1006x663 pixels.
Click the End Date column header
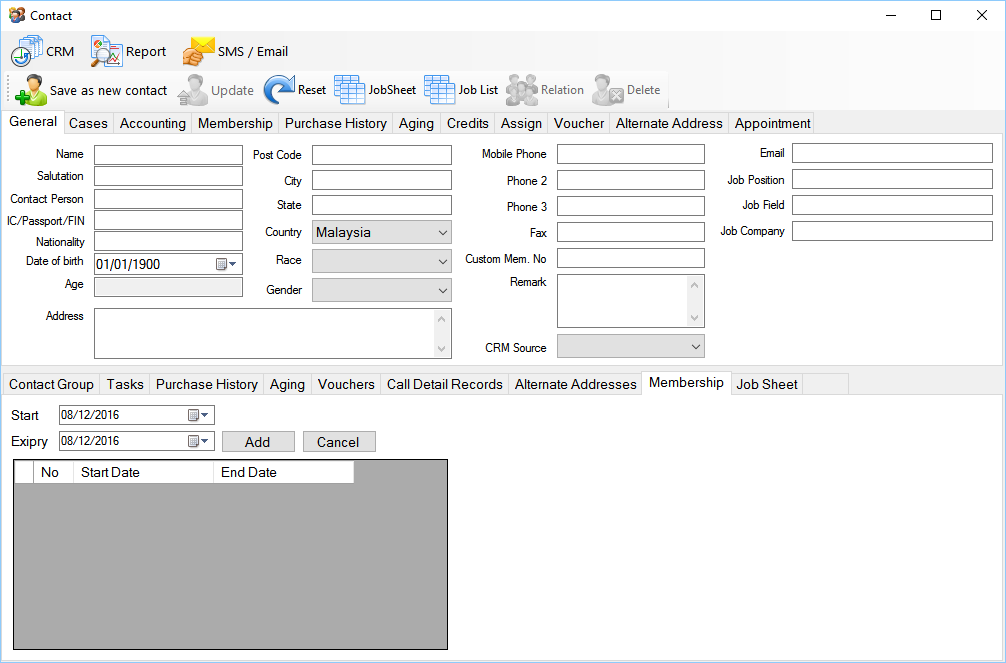coord(284,472)
